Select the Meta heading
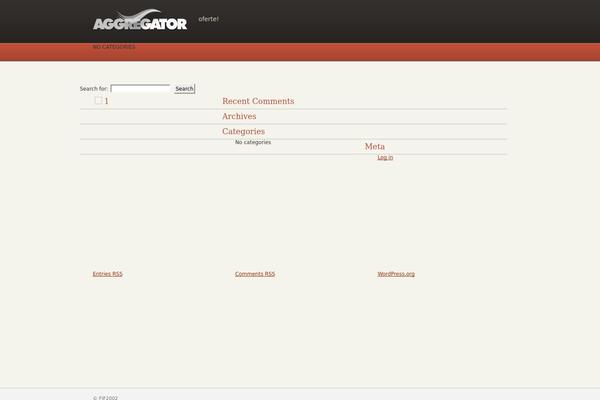Viewport: 600px width, 400px height. point(375,147)
